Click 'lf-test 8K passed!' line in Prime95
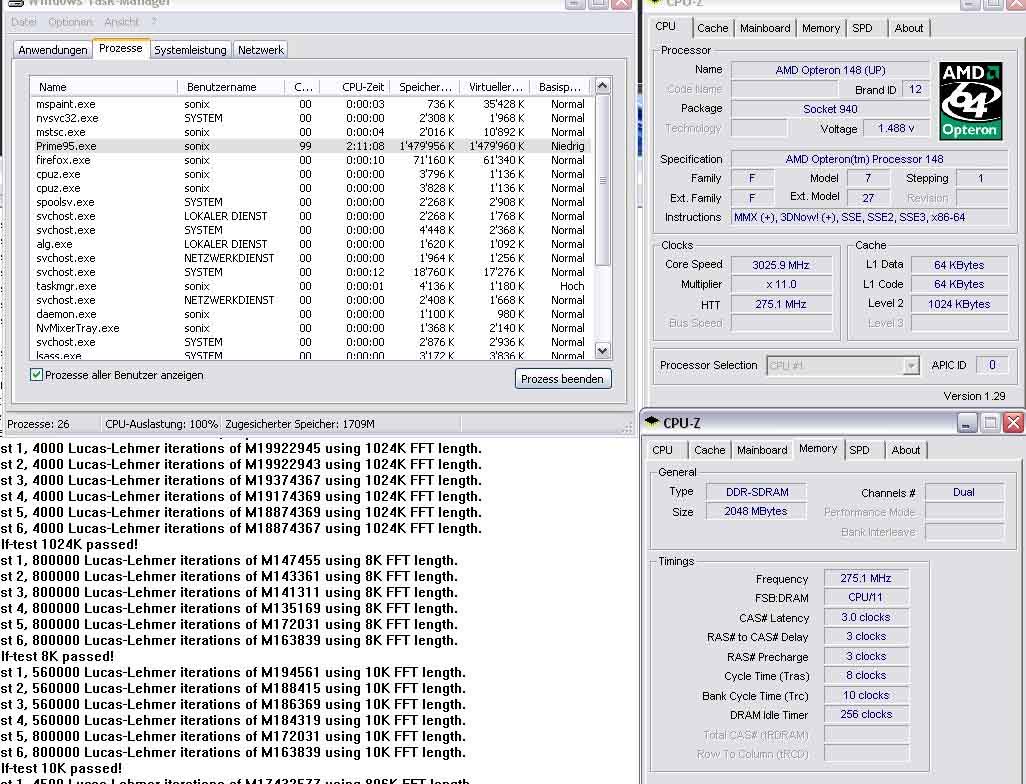 click(58, 656)
